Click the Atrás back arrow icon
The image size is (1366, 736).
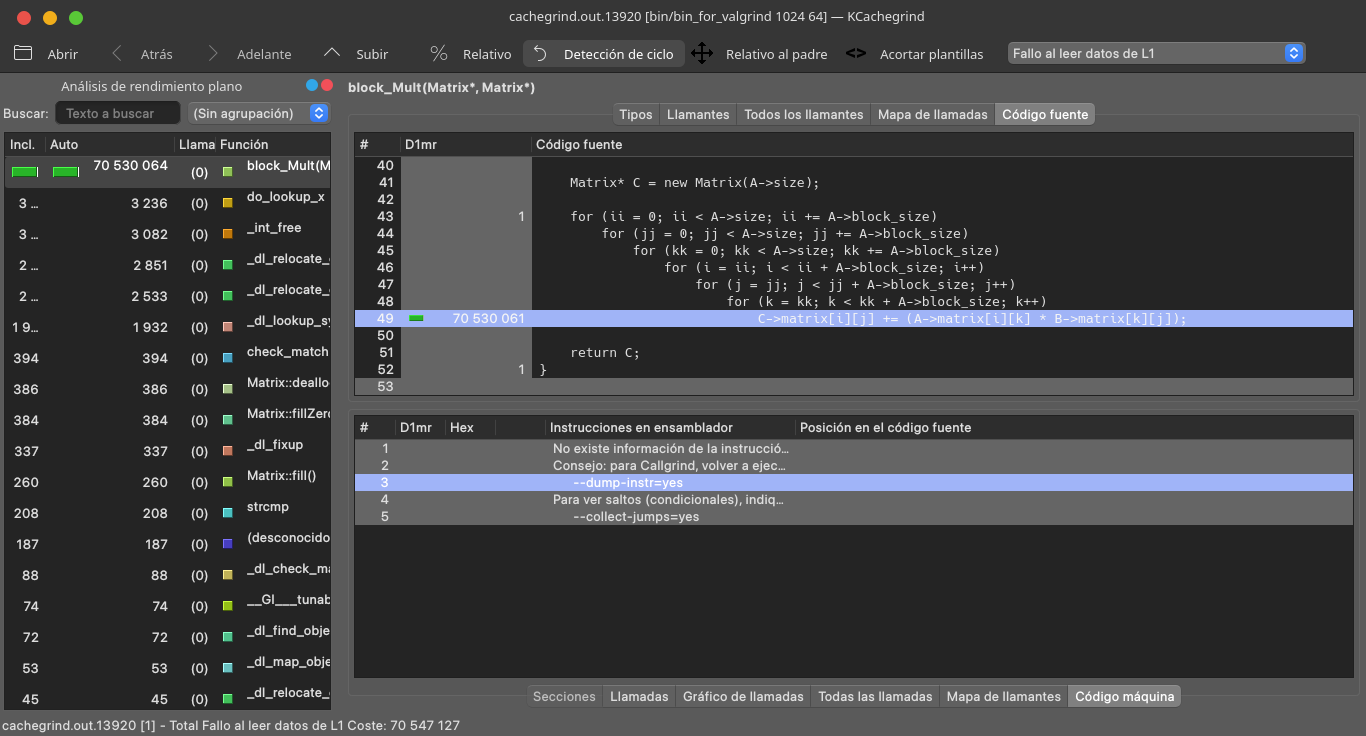(x=118, y=54)
